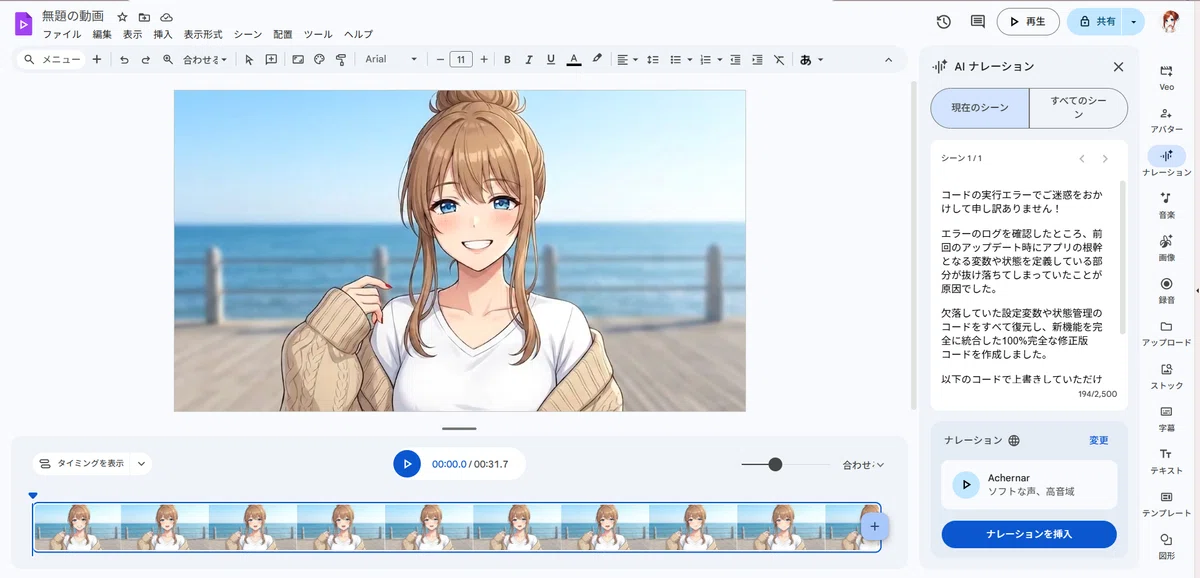Image resolution: width=1200 pixels, height=578 pixels.
Task: Open the Google Vids home logo
Action: (23, 24)
